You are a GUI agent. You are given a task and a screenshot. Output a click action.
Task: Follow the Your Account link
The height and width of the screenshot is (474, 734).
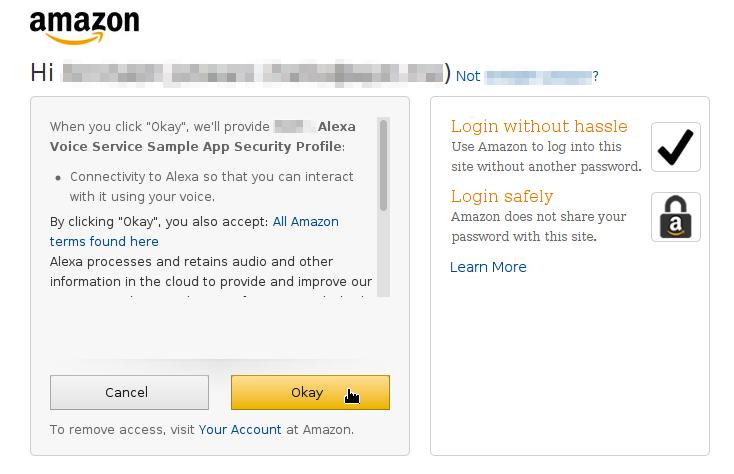pyautogui.click(x=240, y=430)
